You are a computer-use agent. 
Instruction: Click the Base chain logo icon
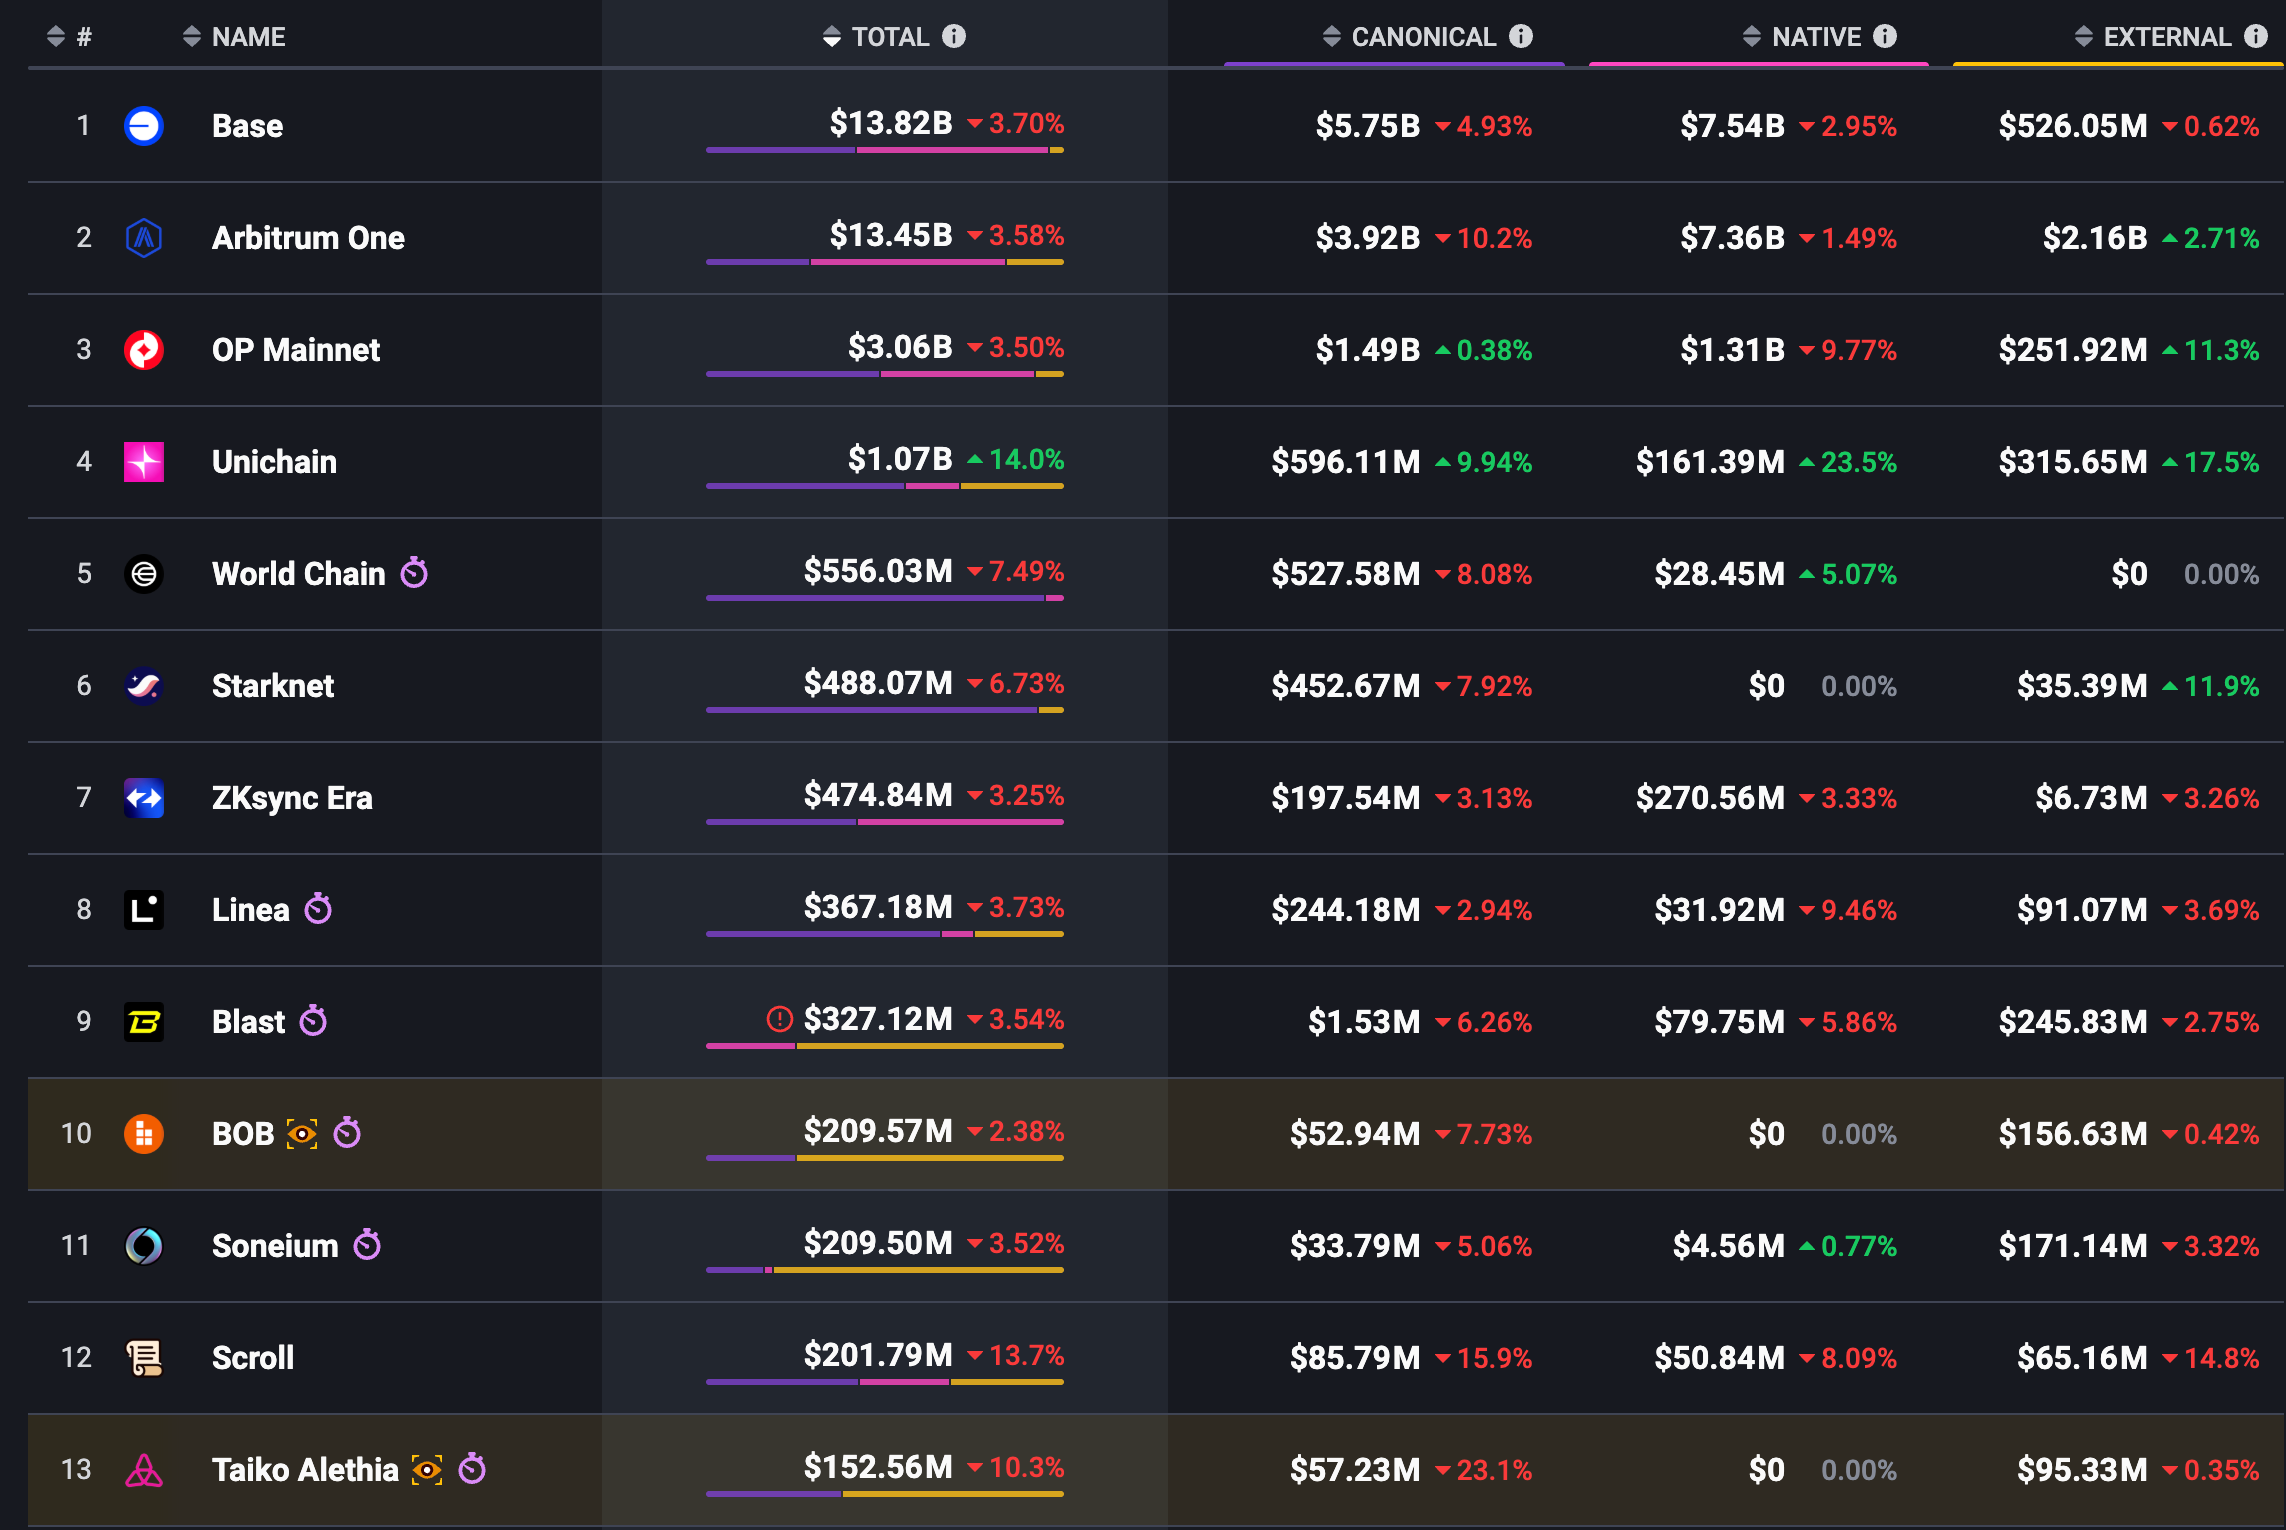point(144,126)
